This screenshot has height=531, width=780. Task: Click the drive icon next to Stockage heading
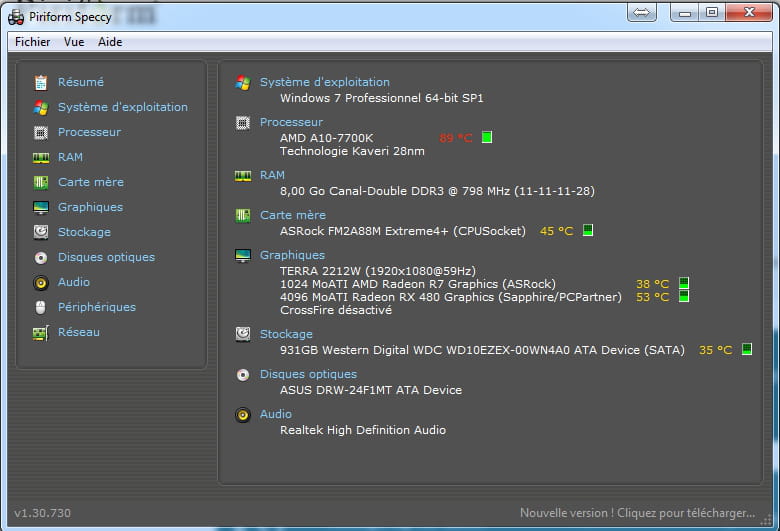pyautogui.click(x=243, y=334)
